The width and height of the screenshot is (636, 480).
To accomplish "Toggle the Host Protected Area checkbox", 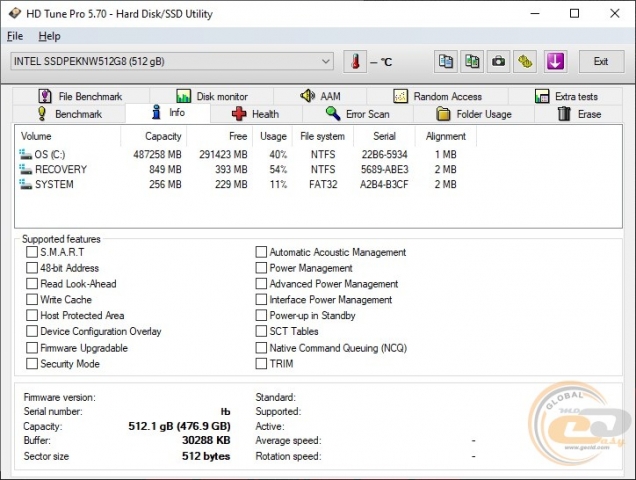I will 32,315.
